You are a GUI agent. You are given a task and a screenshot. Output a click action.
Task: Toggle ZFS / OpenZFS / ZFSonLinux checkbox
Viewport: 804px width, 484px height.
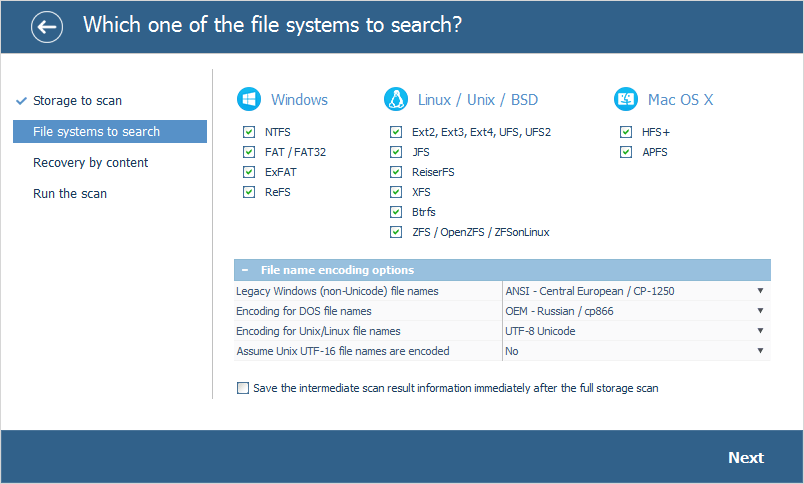396,232
